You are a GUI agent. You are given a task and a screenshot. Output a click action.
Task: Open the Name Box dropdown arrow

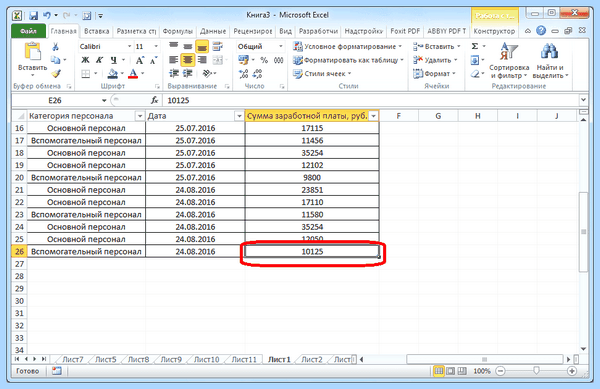104,101
